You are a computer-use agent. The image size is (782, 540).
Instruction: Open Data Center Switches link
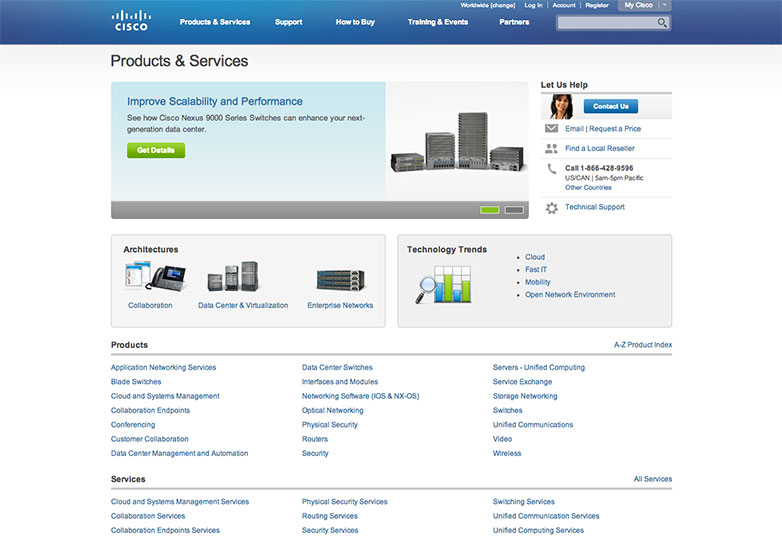point(337,367)
